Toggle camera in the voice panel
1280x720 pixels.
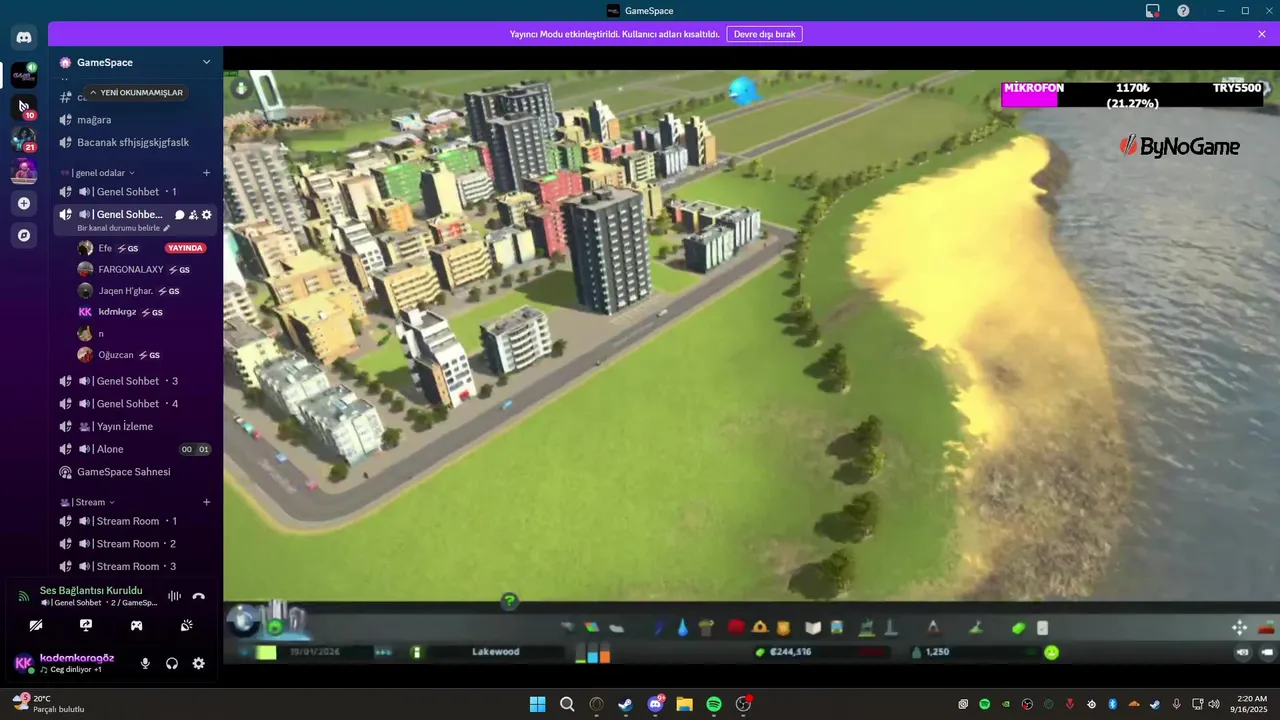pos(36,625)
